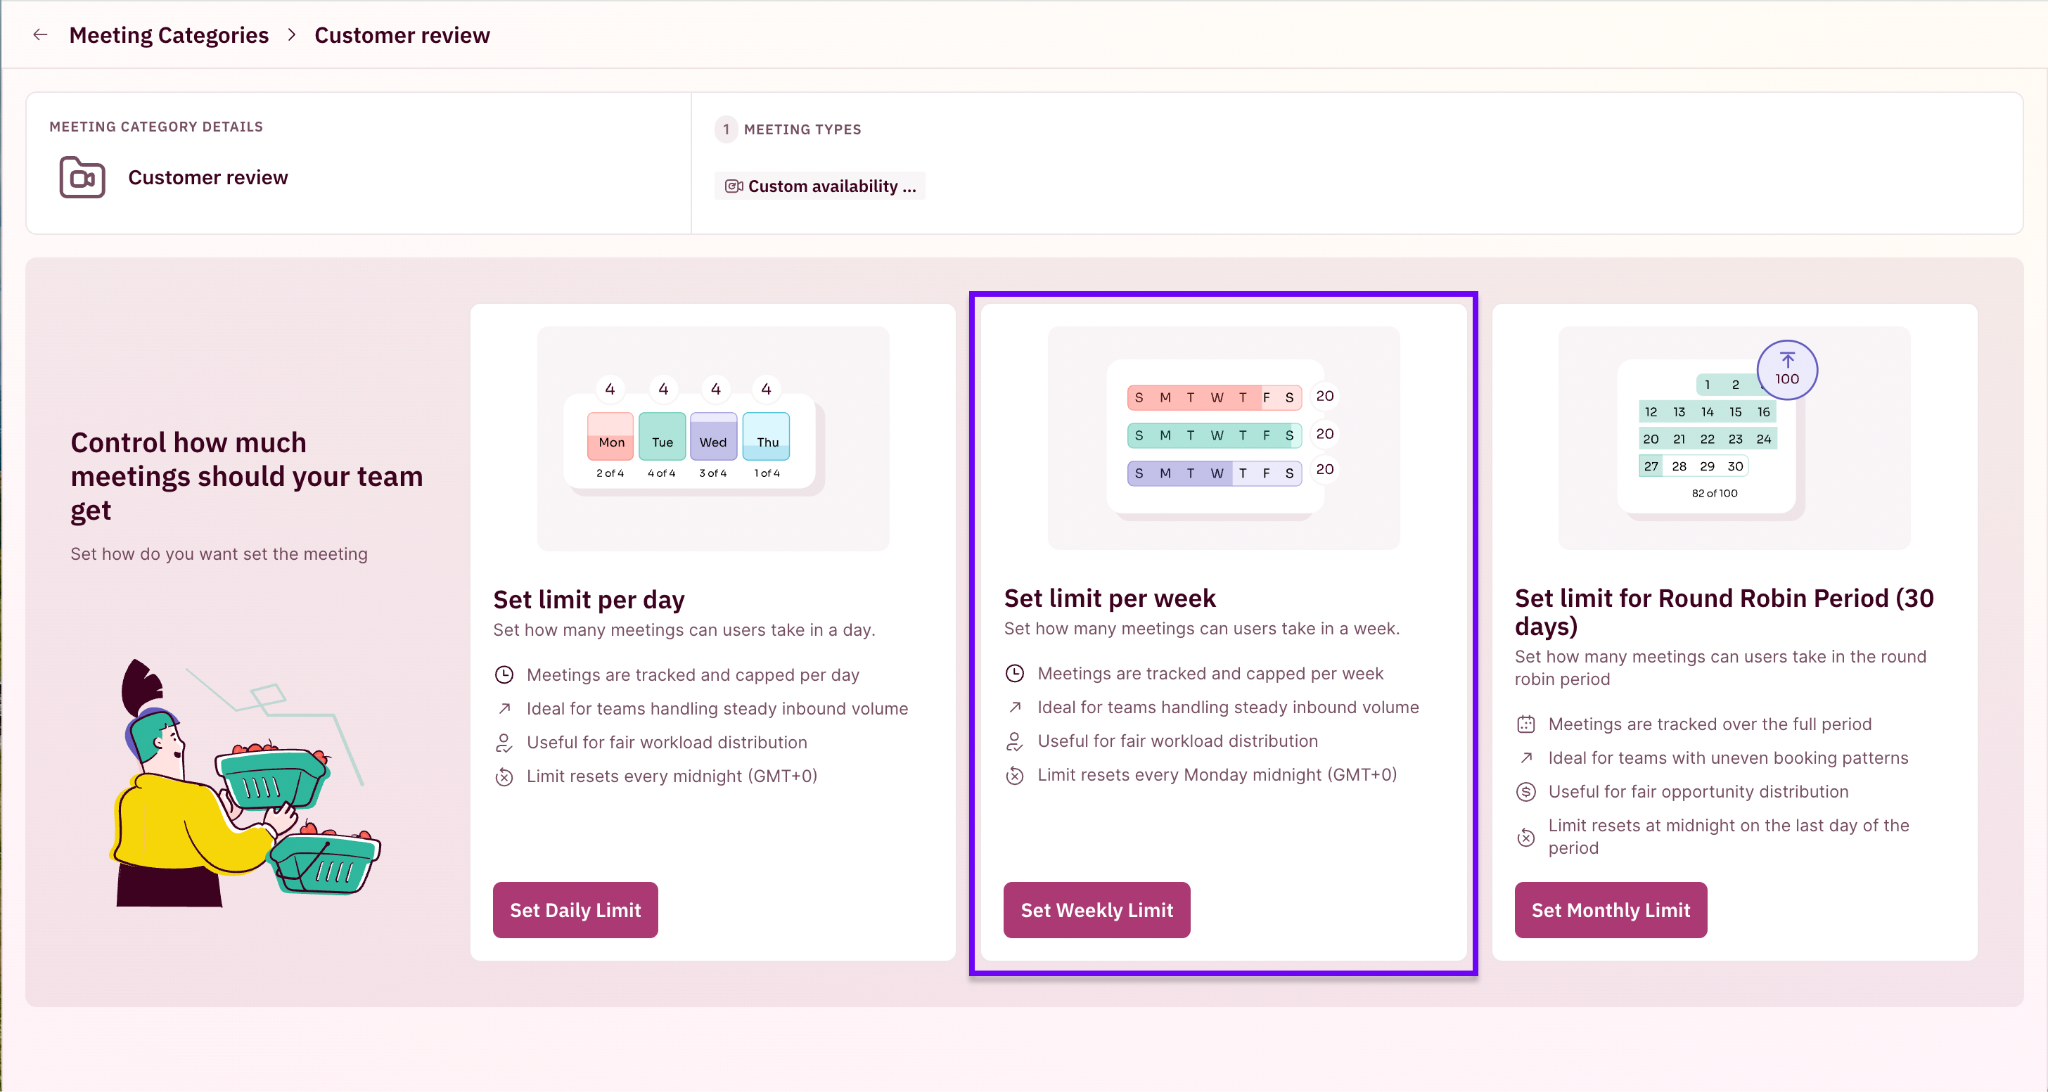Choose Set Weekly Limit button

(x=1097, y=910)
